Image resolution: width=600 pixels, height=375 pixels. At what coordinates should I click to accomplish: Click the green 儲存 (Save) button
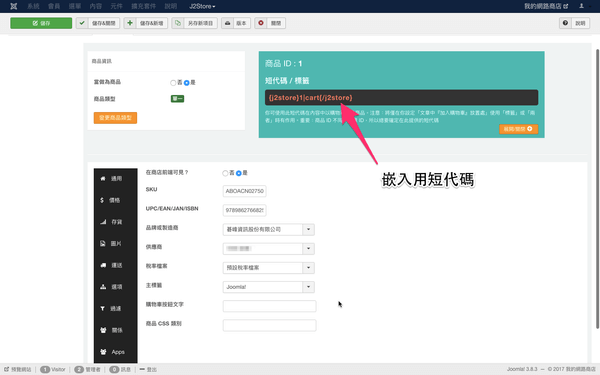41,23
